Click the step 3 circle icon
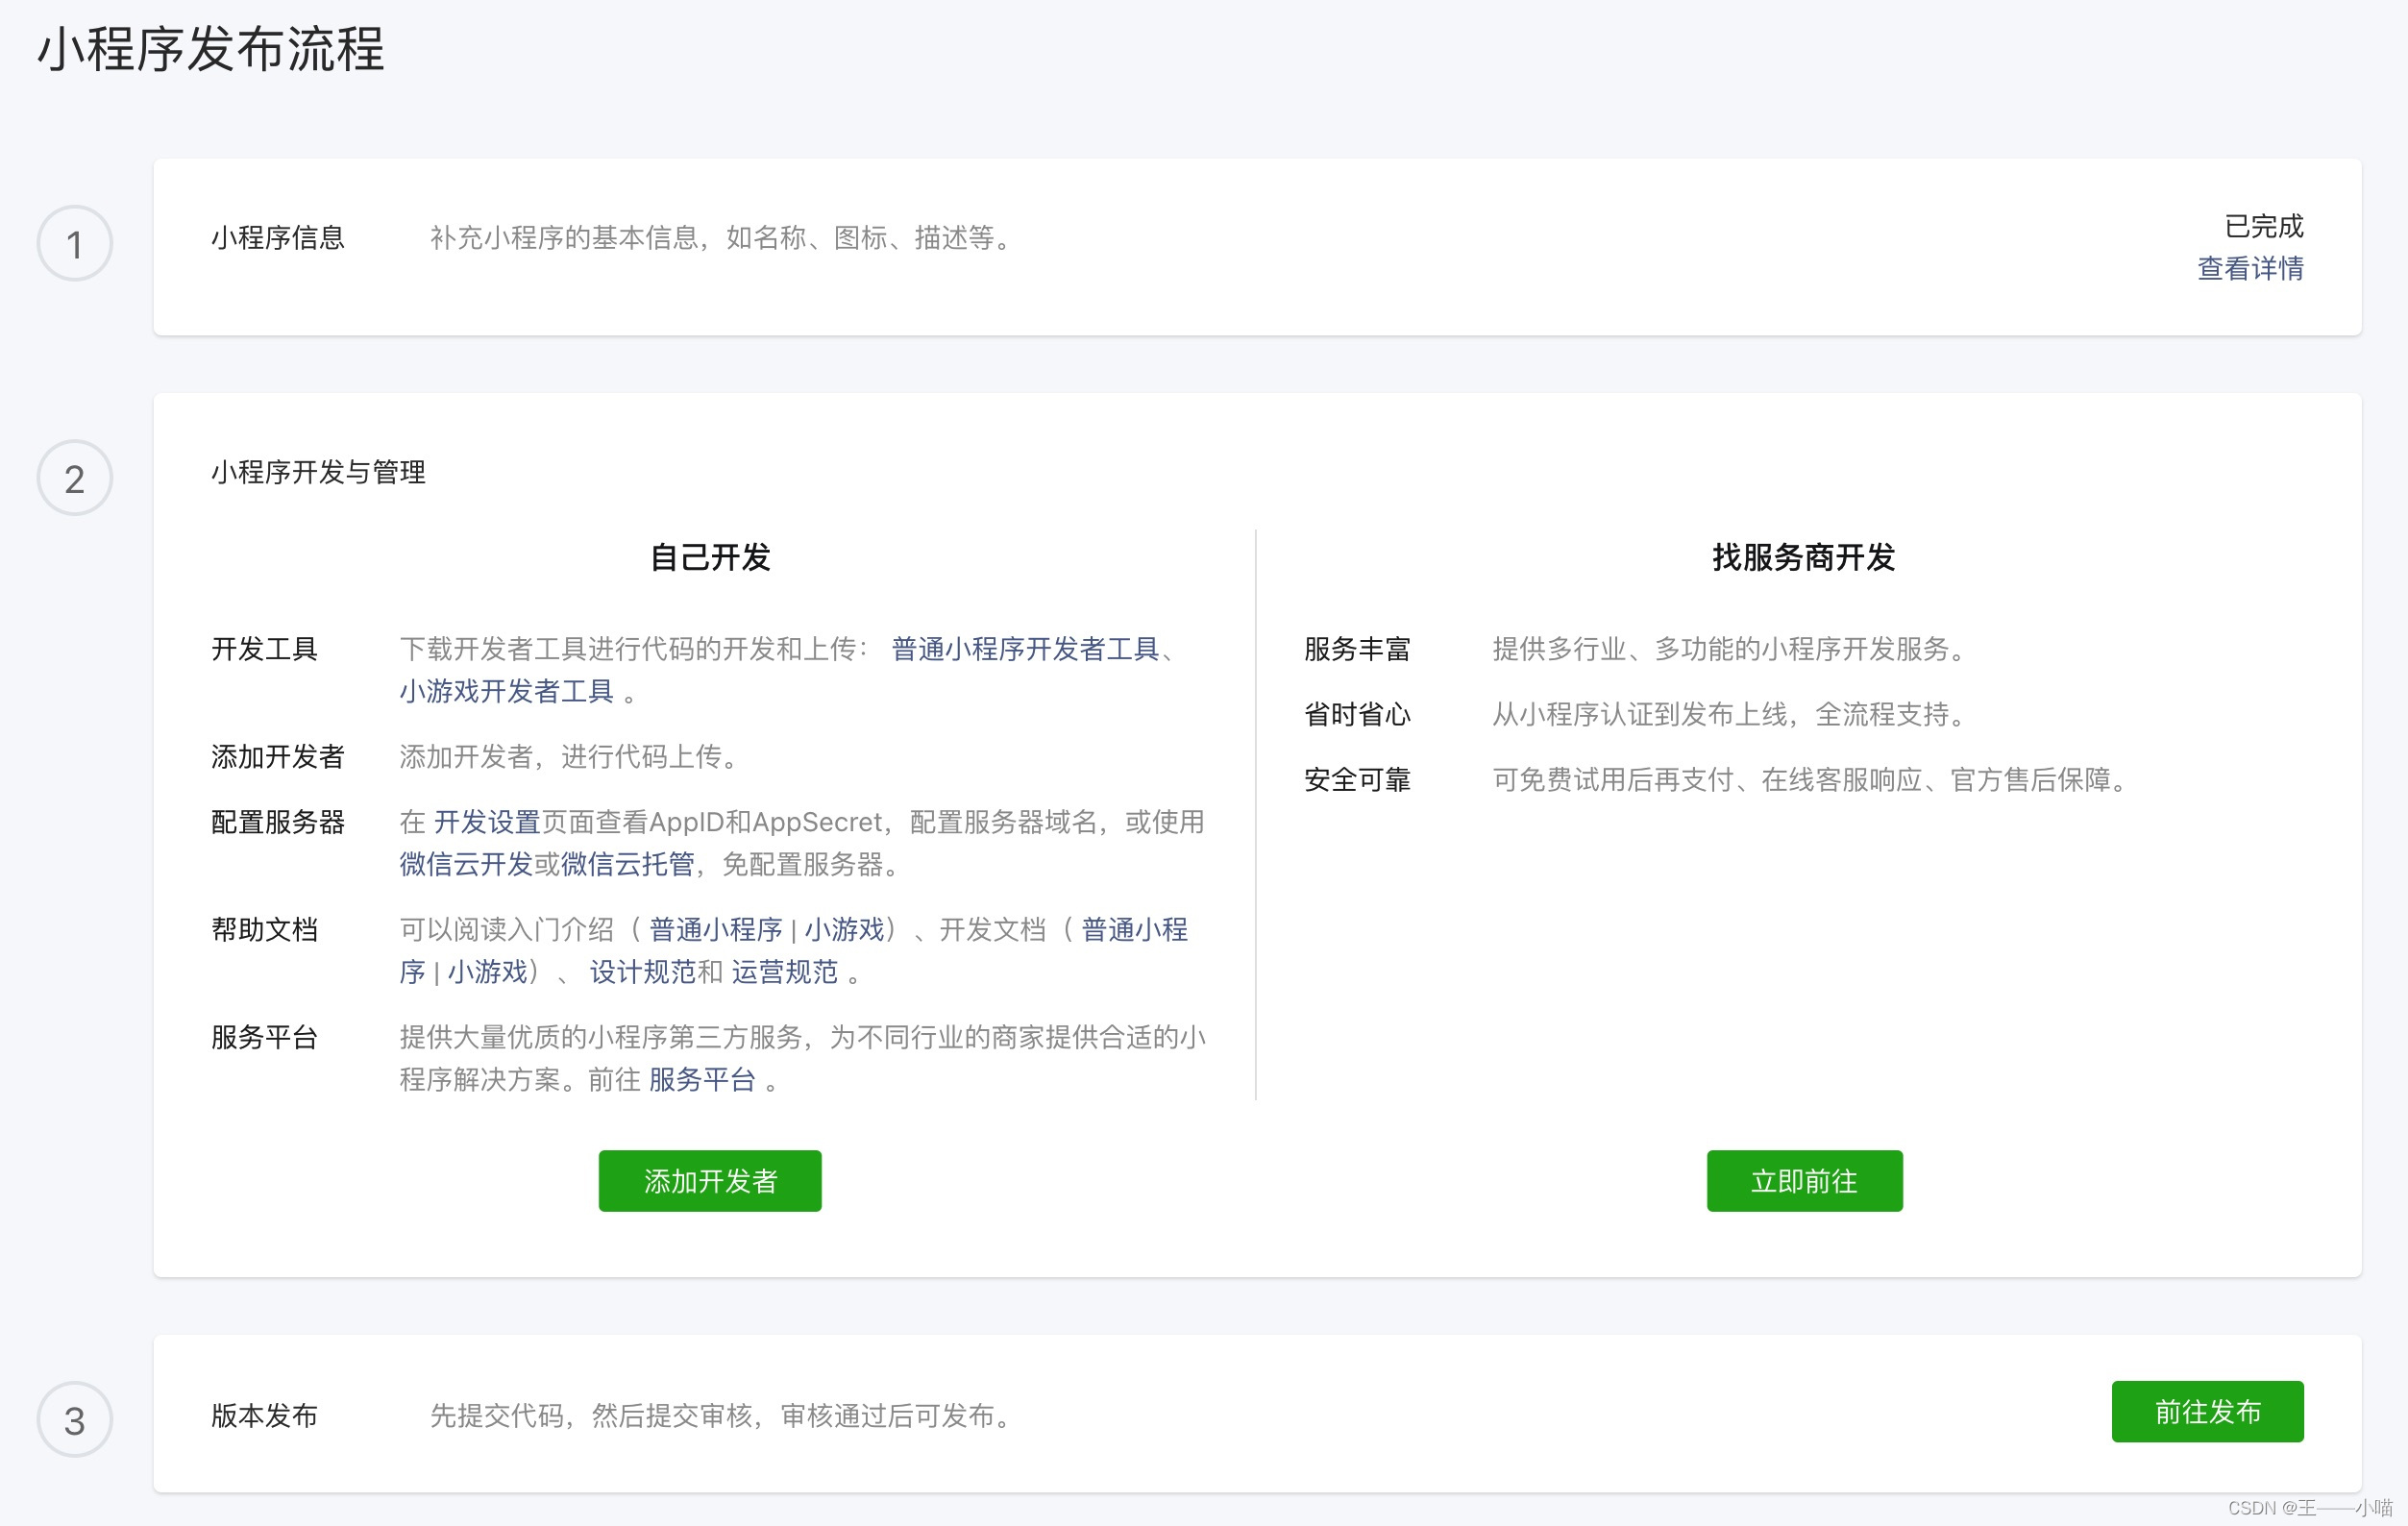The width and height of the screenshot is (2408, 1526). (74, 1420)
